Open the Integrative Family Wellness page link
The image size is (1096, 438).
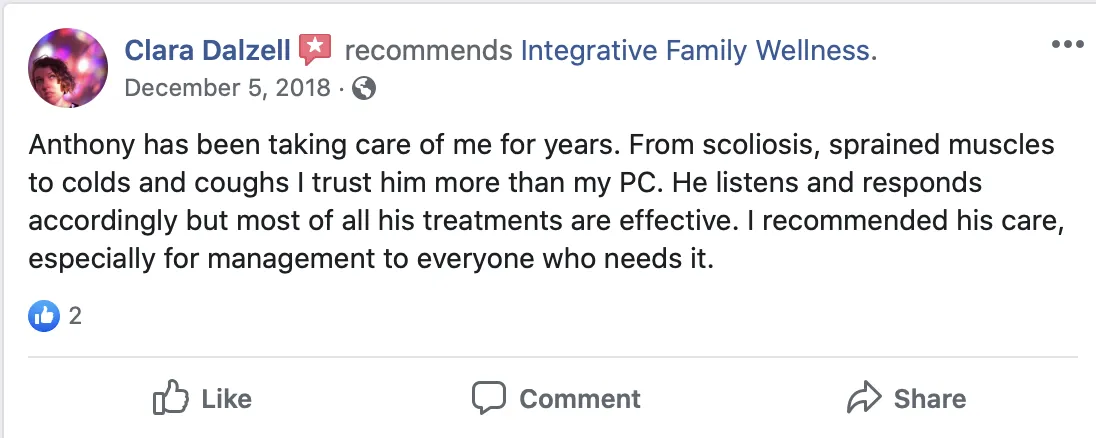698,49
